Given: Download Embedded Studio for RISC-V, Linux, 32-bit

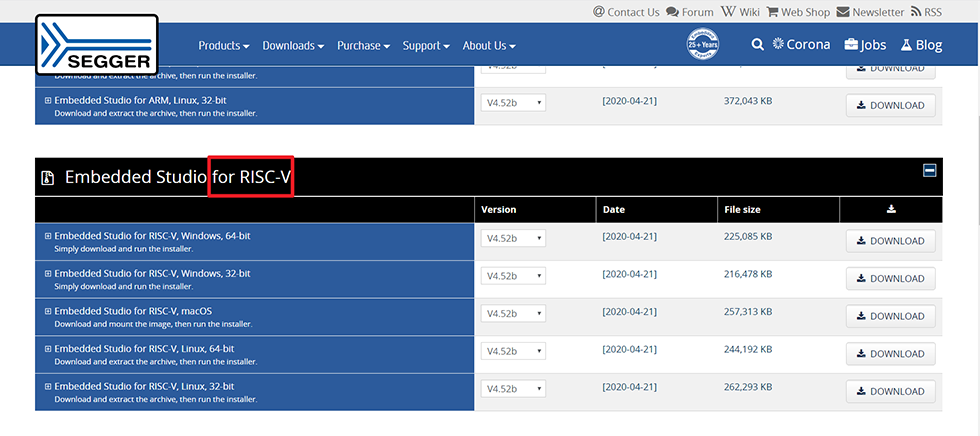Looking at the screenshot, I should tap(891, 392).
